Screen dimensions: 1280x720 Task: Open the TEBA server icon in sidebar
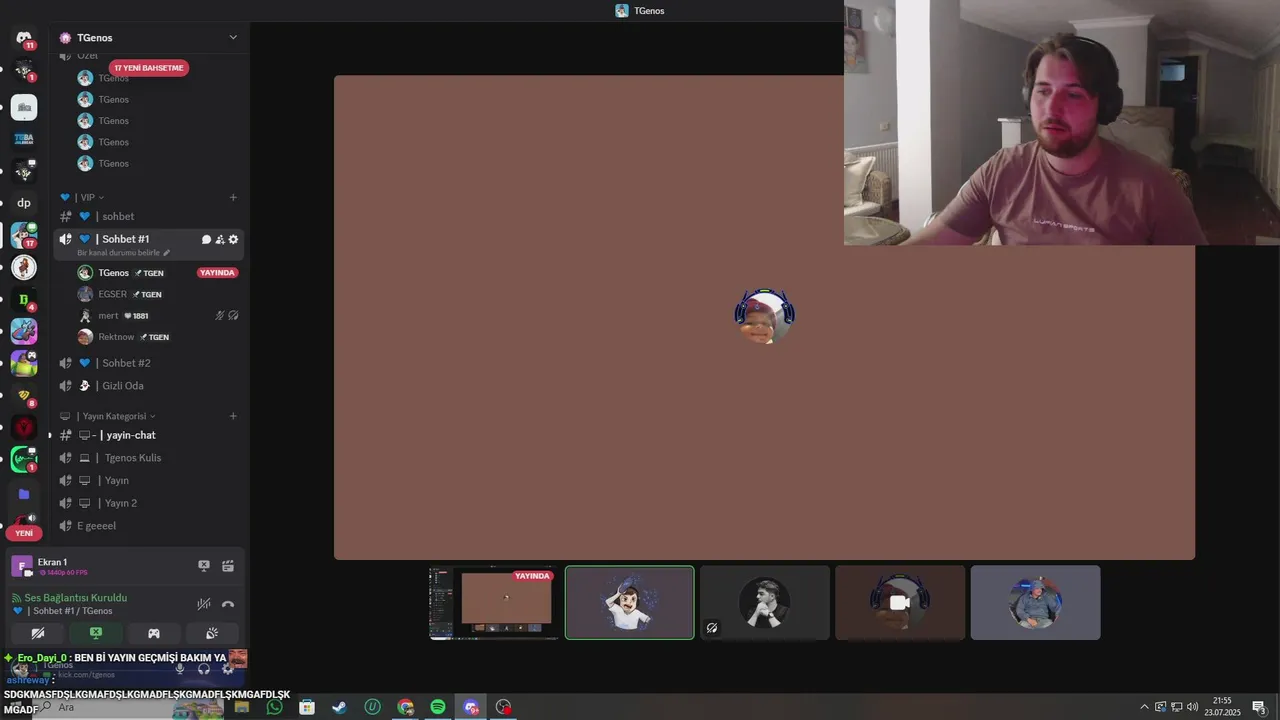(24, 139)
